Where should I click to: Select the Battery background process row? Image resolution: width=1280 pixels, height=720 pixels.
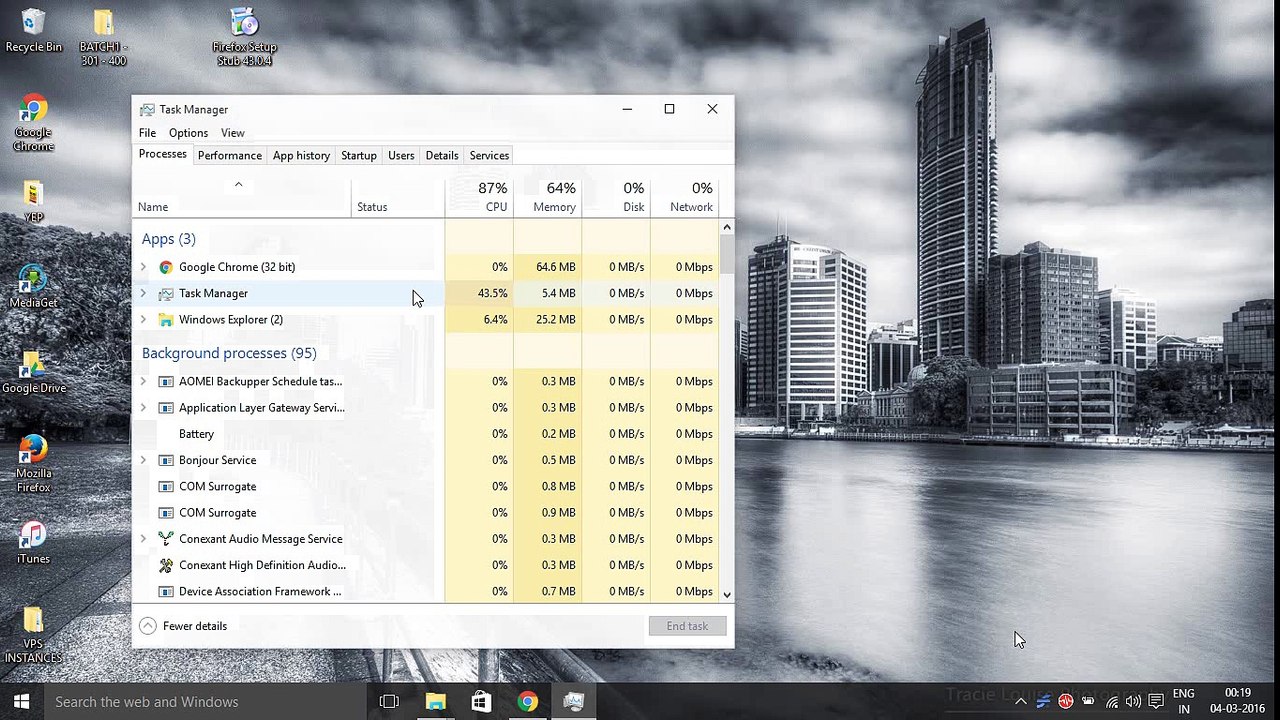point(425,434)
